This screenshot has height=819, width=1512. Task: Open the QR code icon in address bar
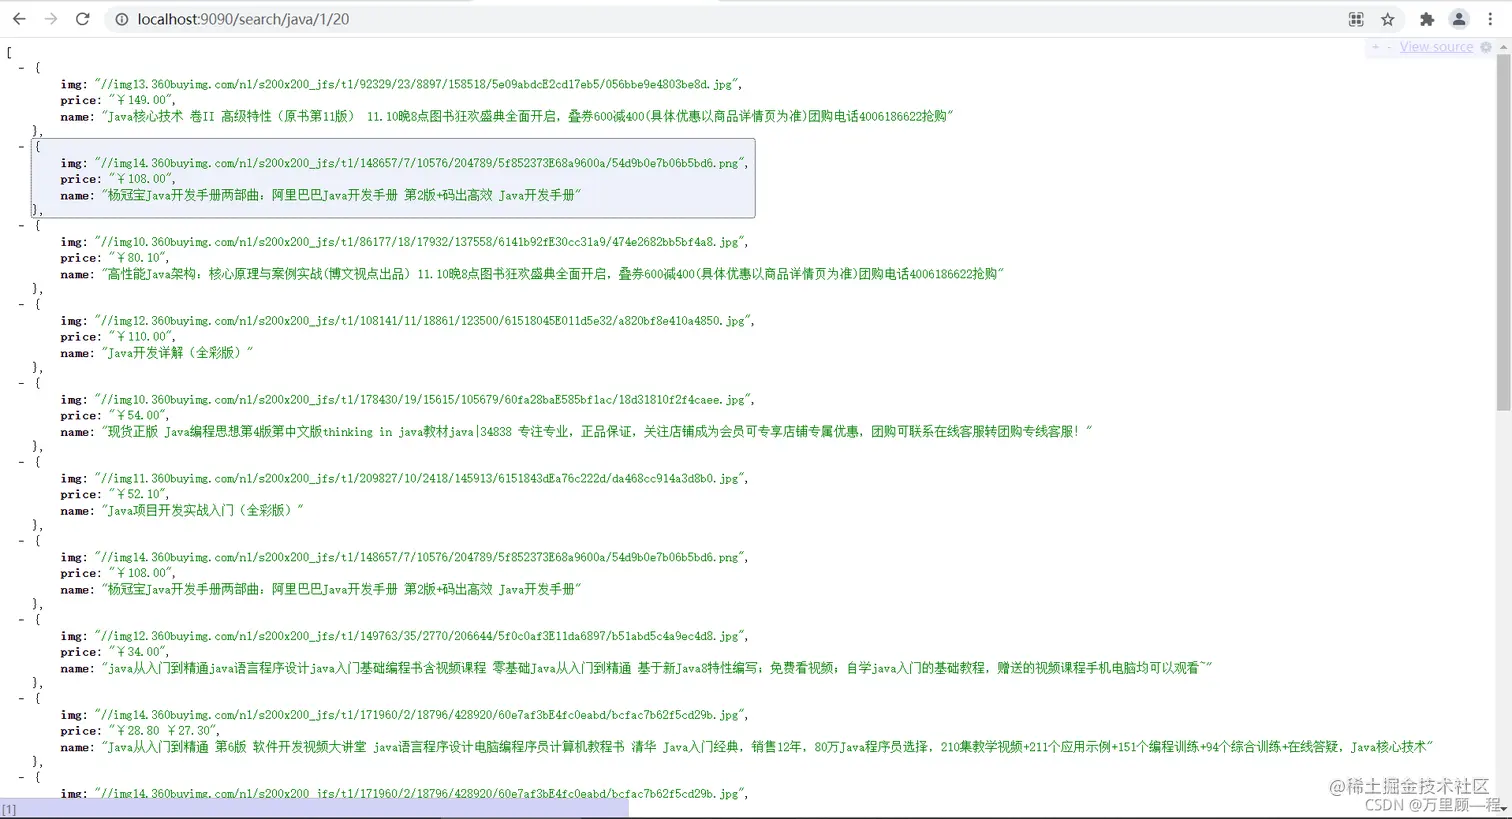[x=1356, y=19]
